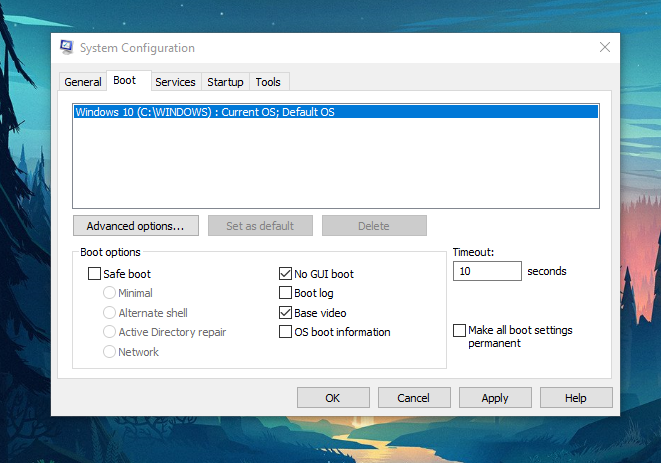Viewport: 661px width, 463px height.
Task: Confirm with the OK button
Action: tap(333, 398)
